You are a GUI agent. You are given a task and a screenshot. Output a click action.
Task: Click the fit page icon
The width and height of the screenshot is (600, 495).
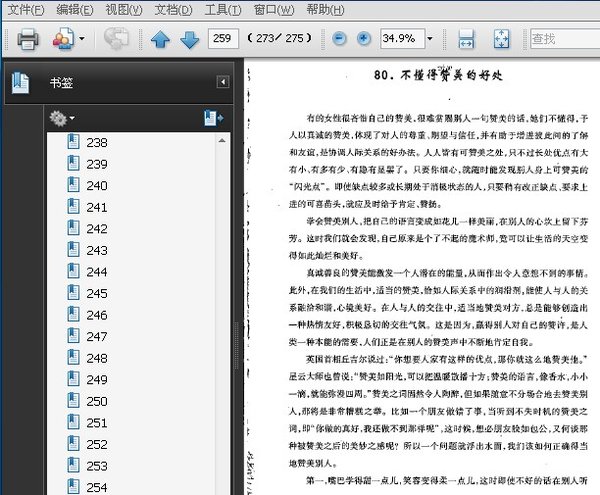point(501,40)
